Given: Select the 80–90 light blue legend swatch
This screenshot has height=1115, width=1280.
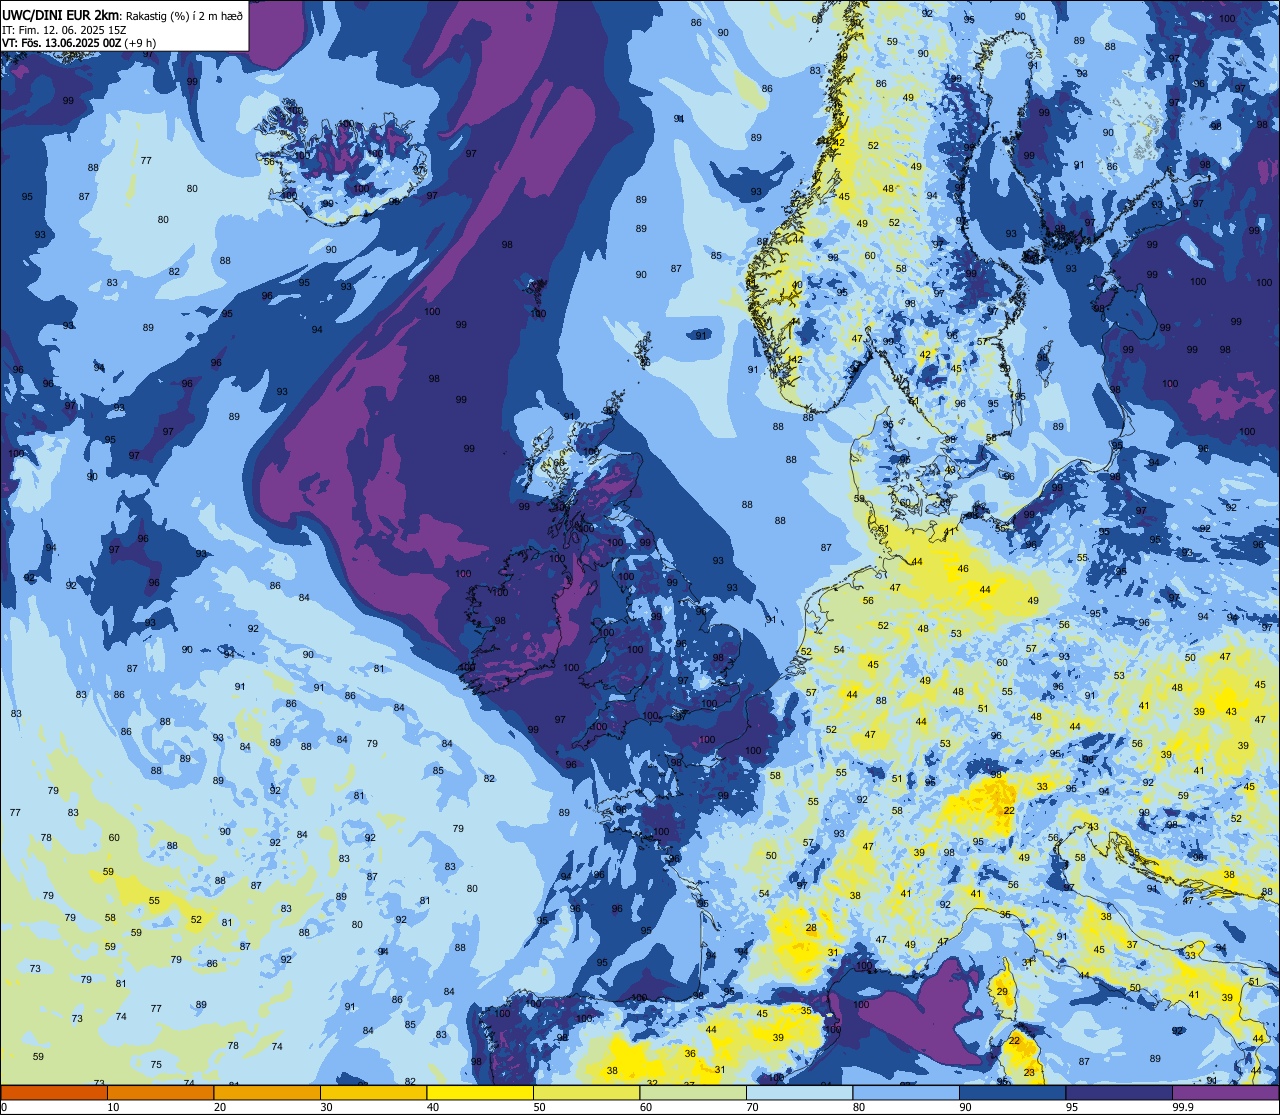Looking at the screenshot, I should pos(906,1093).
